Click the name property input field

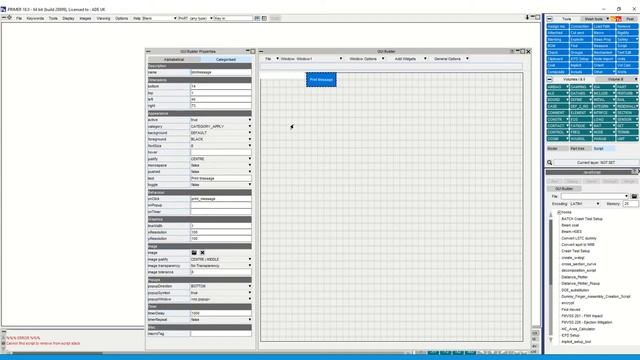pyautogui.click(x=221, y=72)
